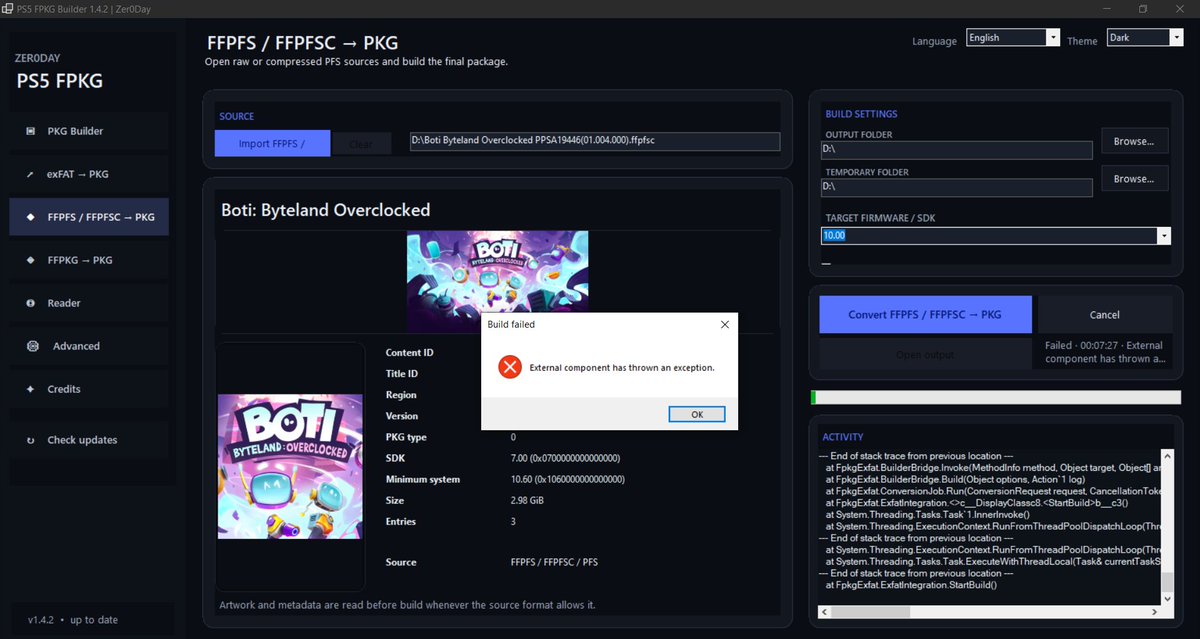The width and height of the screenshot is (1200, 639).
Task: Open the Reader page
Action: point(89,303)
